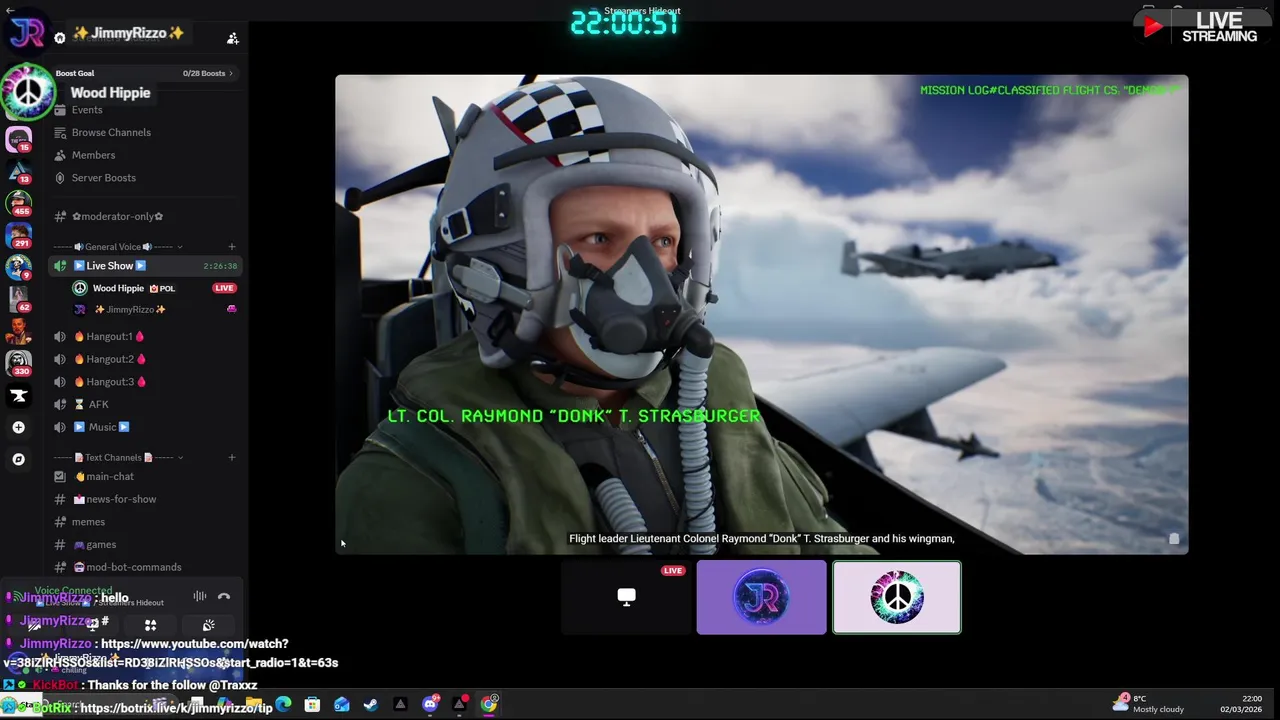Open the server icon with 13 badge

point(19,172)
